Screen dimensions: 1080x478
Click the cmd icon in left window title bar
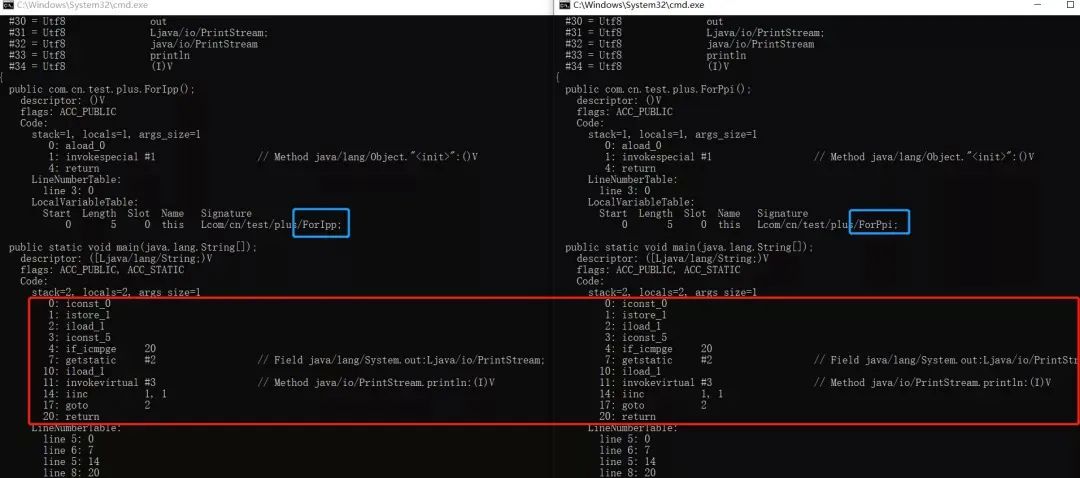pos(8,5)
